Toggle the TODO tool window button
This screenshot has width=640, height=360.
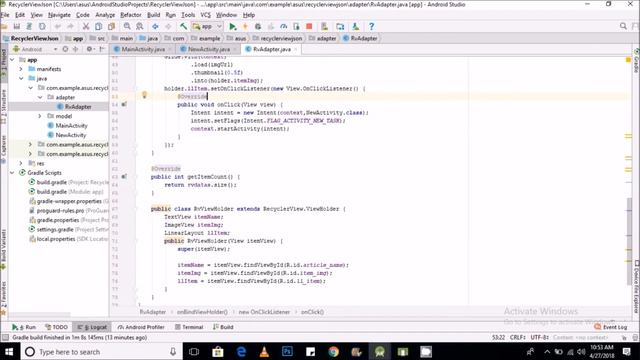point(56,327)
